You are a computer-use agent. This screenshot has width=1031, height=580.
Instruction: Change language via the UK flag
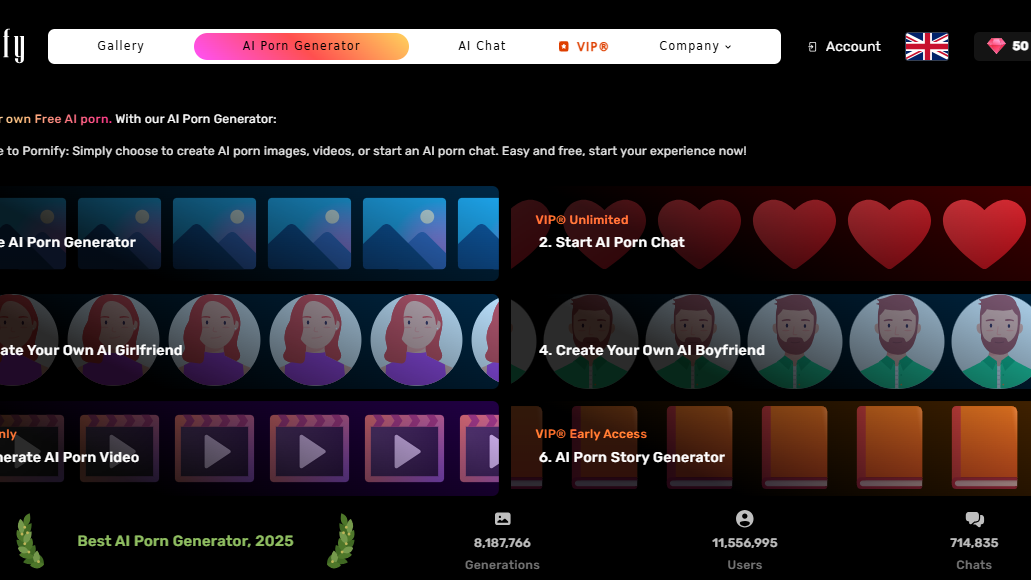coord(926,47)
